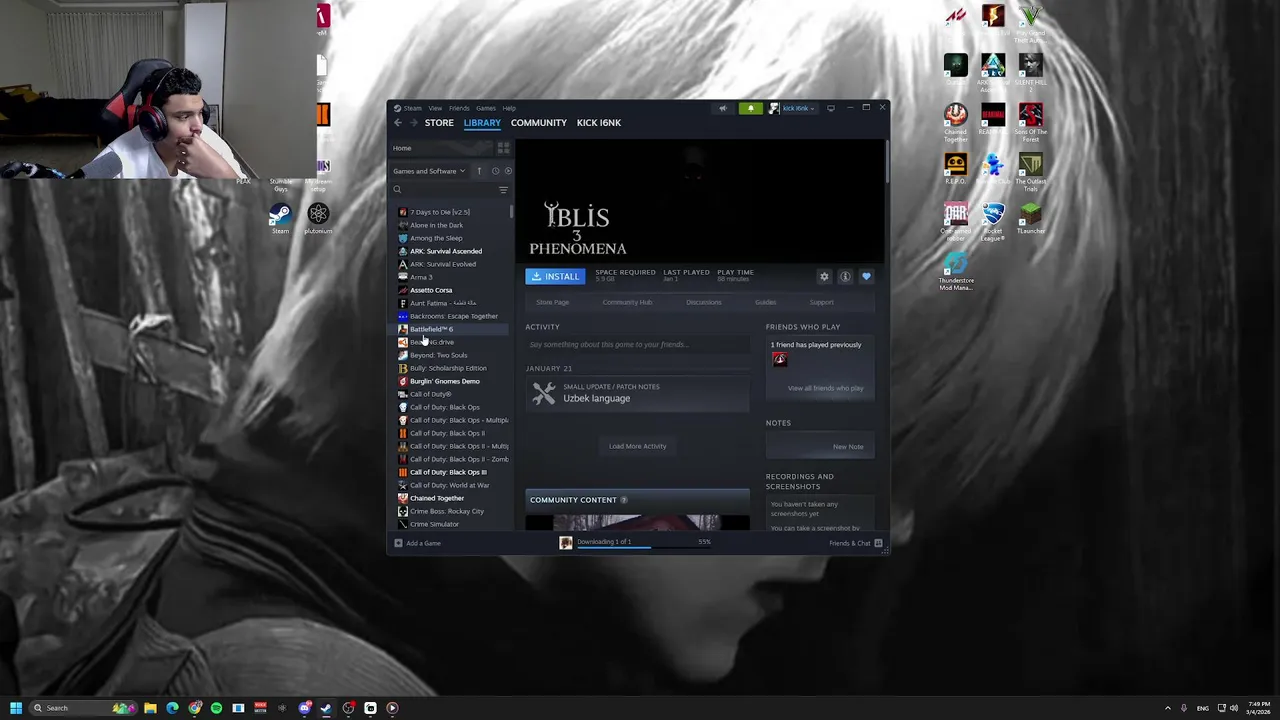Viewport: 1280px width, 720px height.
Task: Open advanced library filter options icon
Action: (503, 190)
